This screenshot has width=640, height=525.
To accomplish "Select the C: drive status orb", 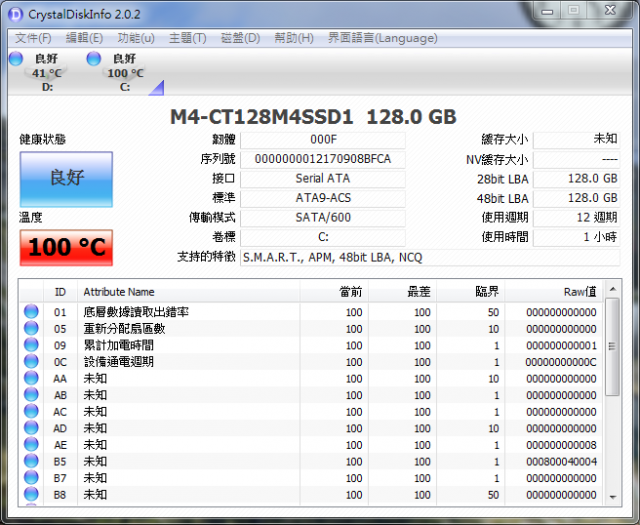I will click(93, 58).
